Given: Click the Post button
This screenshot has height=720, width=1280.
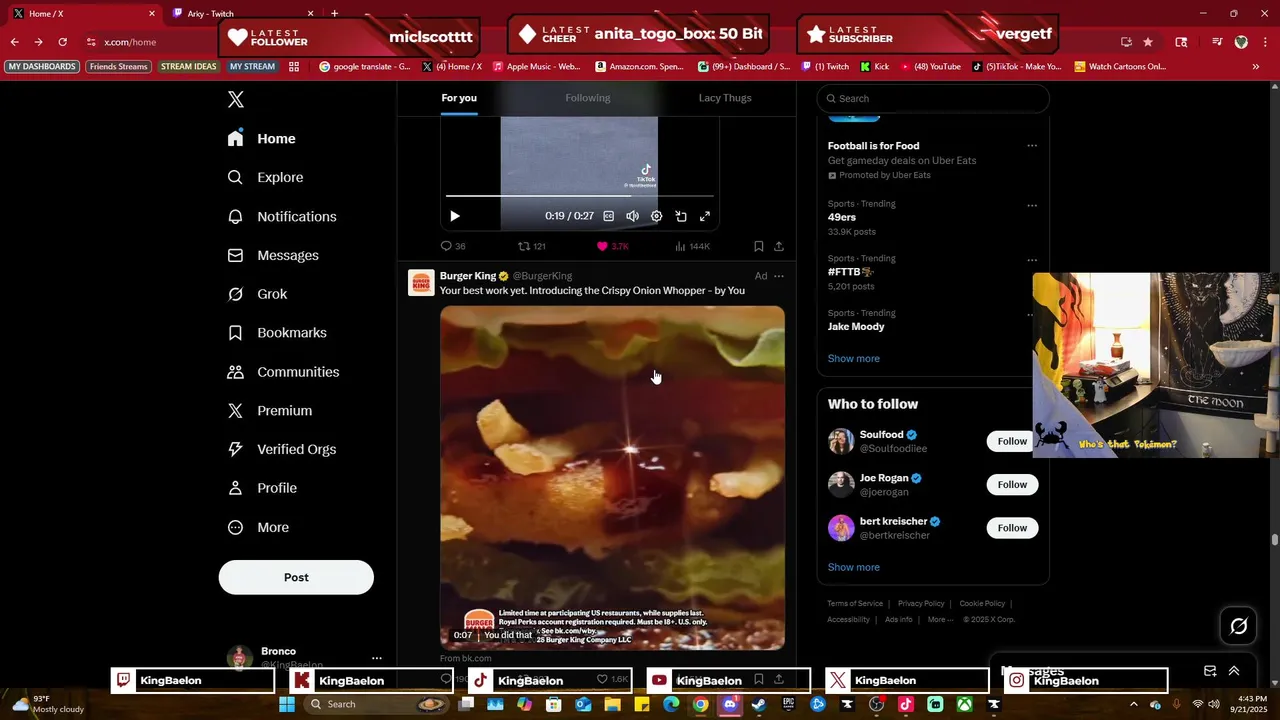Looking at the screenshot, I should [296, 577].
